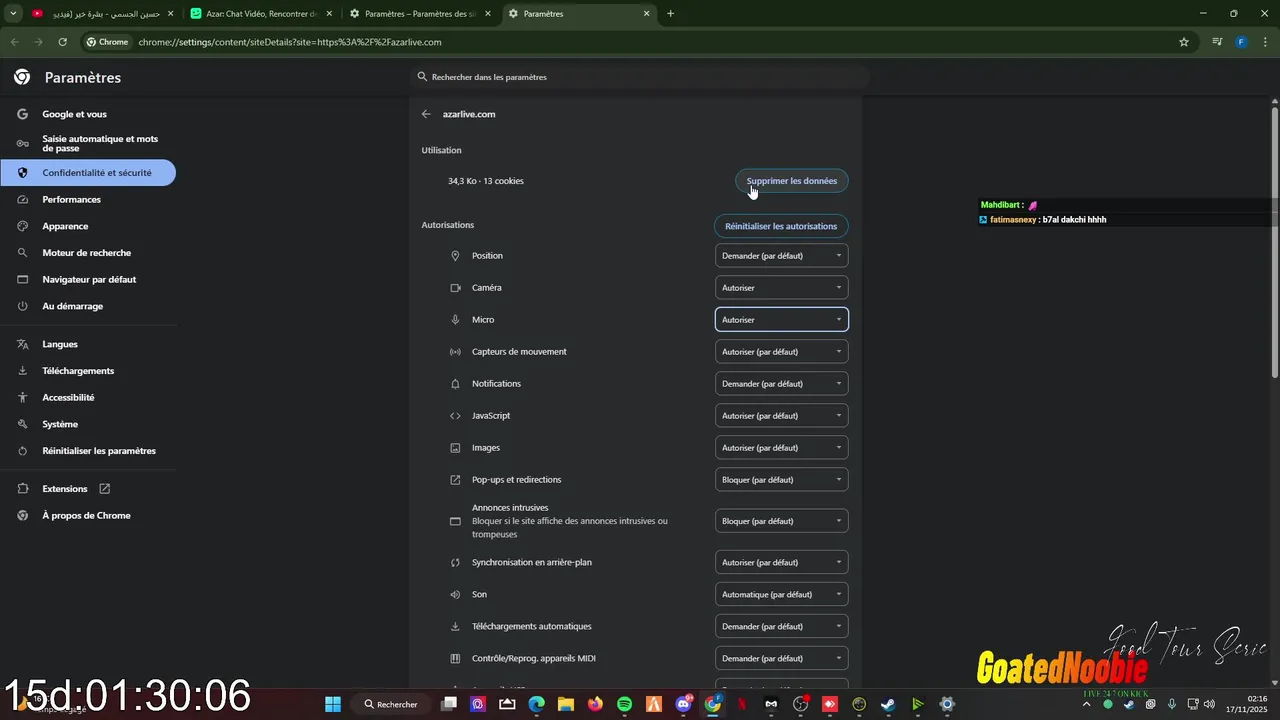Open the Performances settings section
This screenshot has height=720, width=1280.
88,200
